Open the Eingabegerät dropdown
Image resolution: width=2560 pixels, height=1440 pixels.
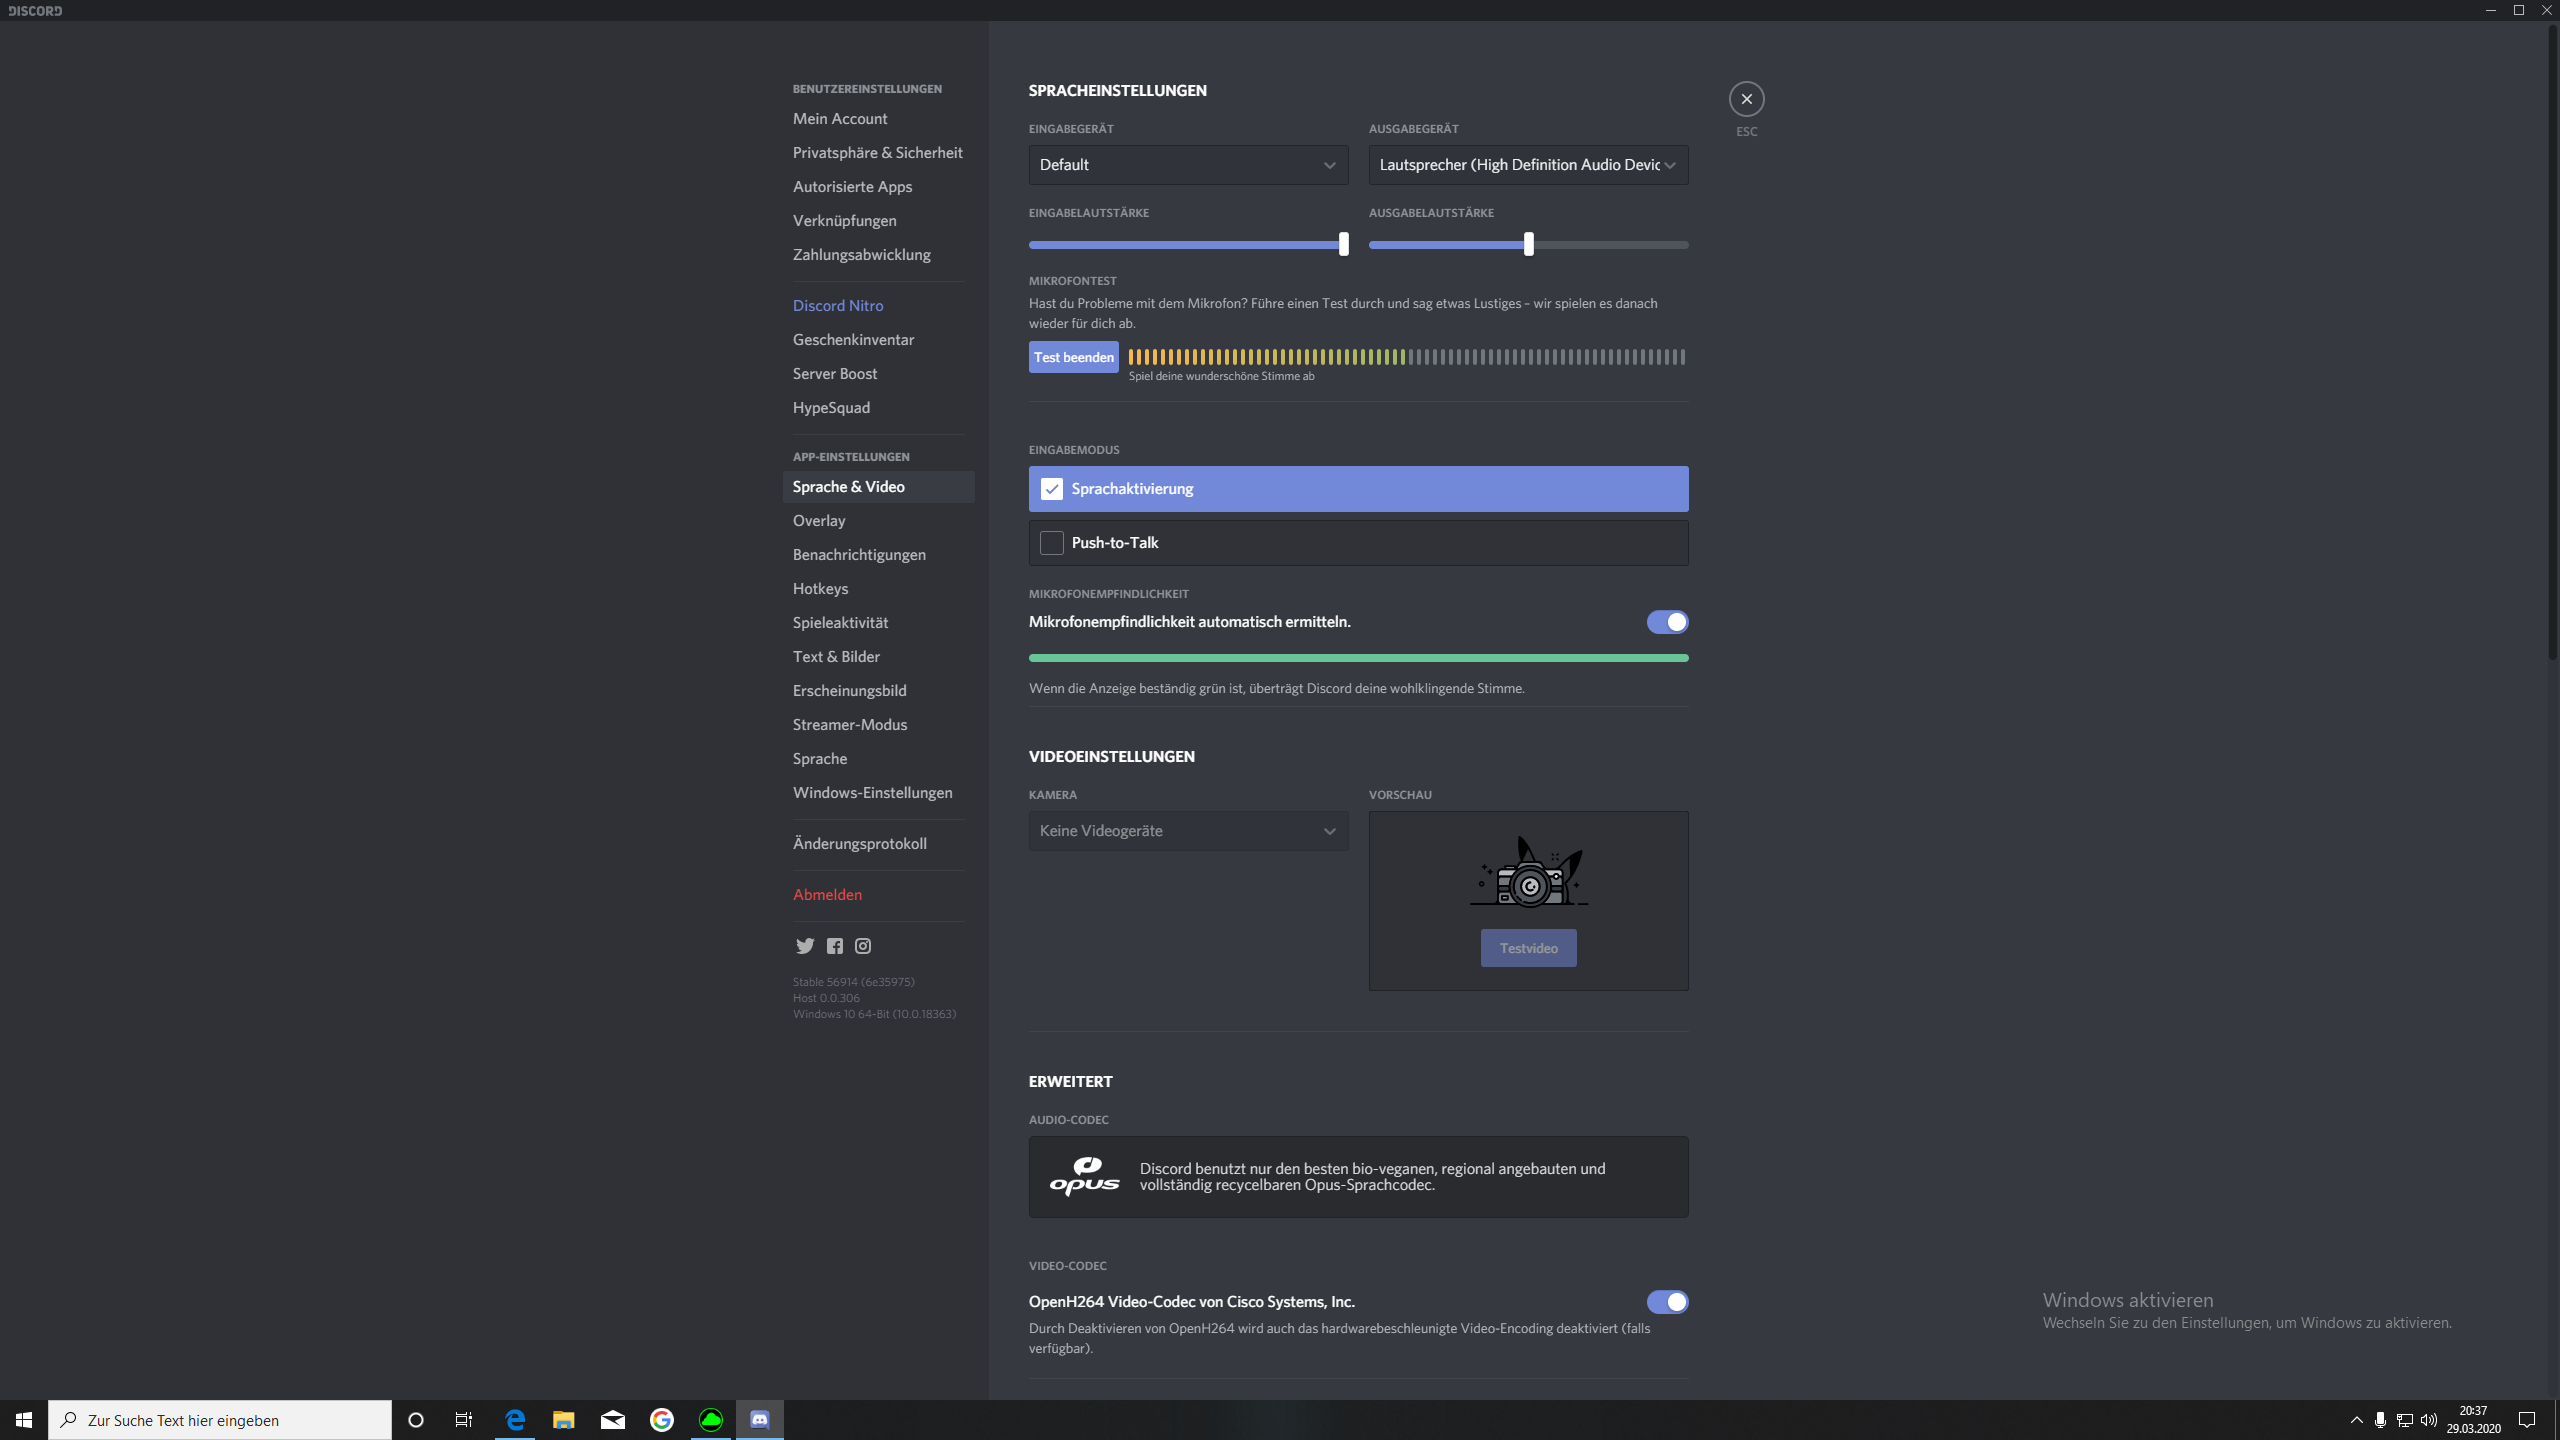[x=1187, y=165]
